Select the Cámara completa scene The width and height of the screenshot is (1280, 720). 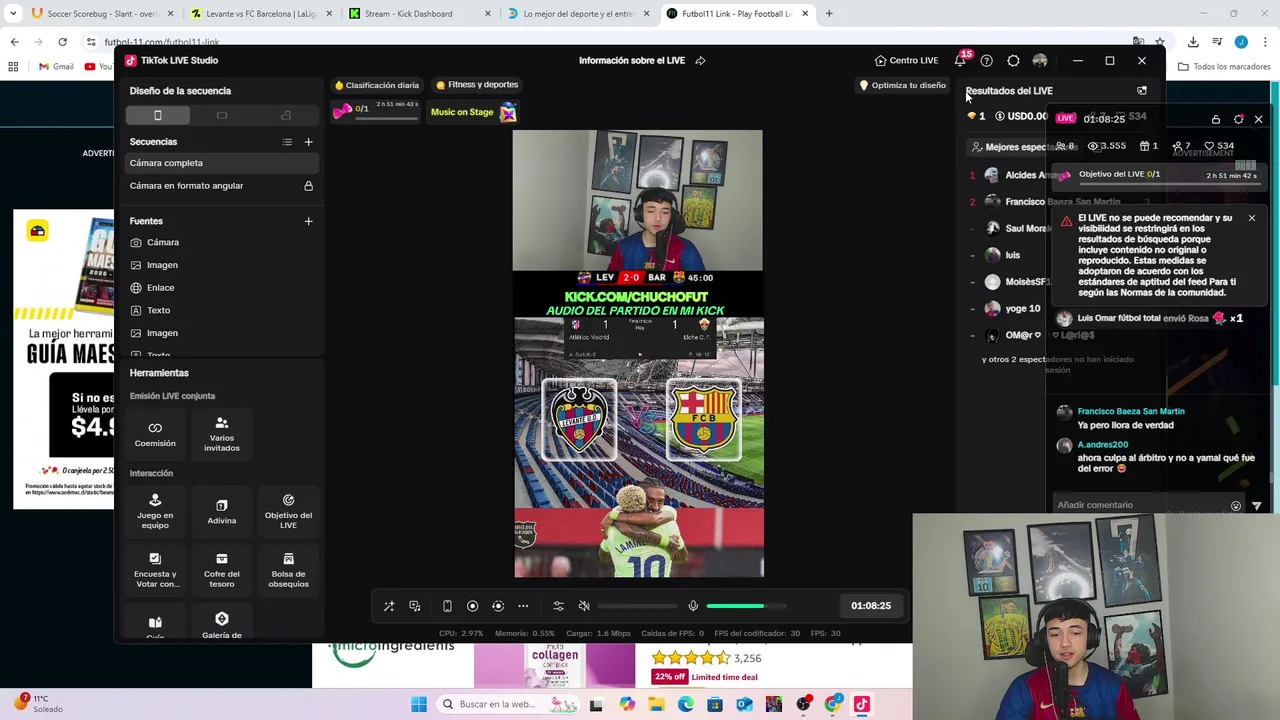click(220, 163)
